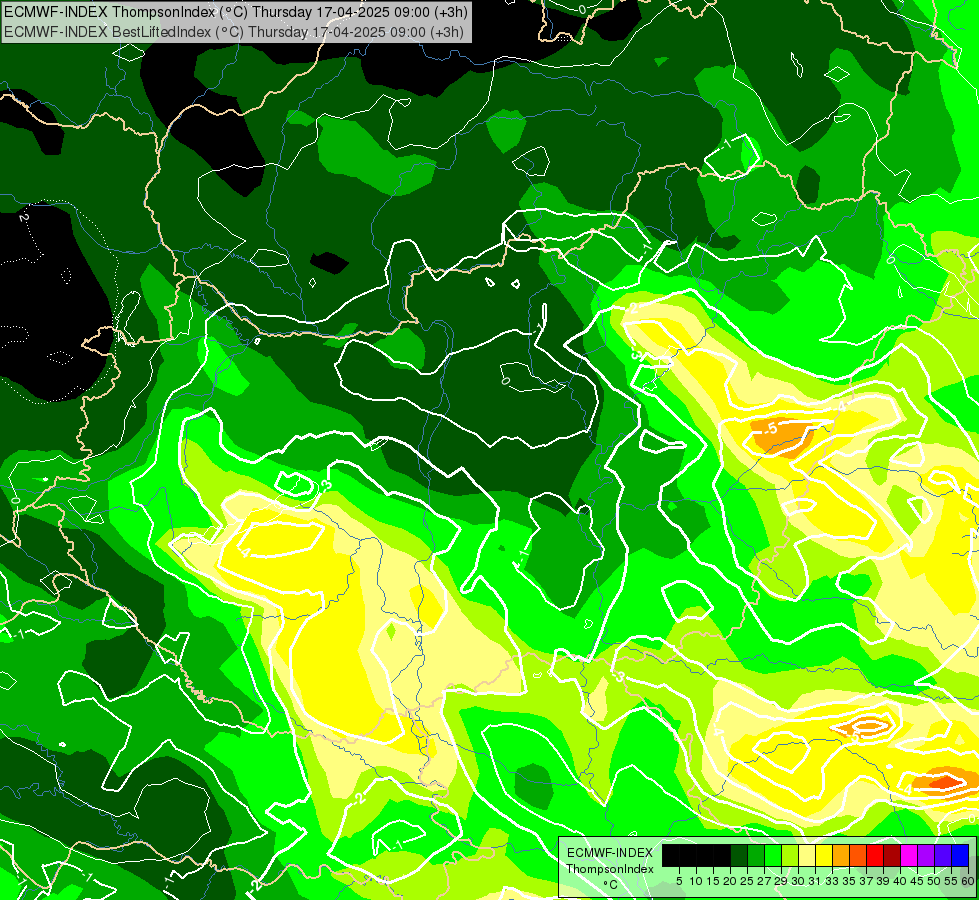Select the magenta legend swatch for 40-45
Image resolution: width=979 pixels, height=900 pixels.
909,855
